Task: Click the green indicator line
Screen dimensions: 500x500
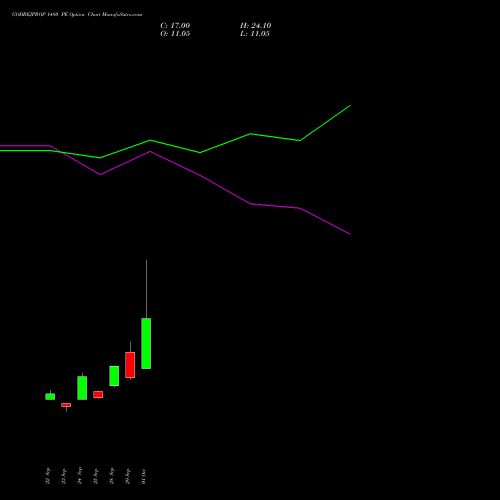Action: (x=200, y=152)
